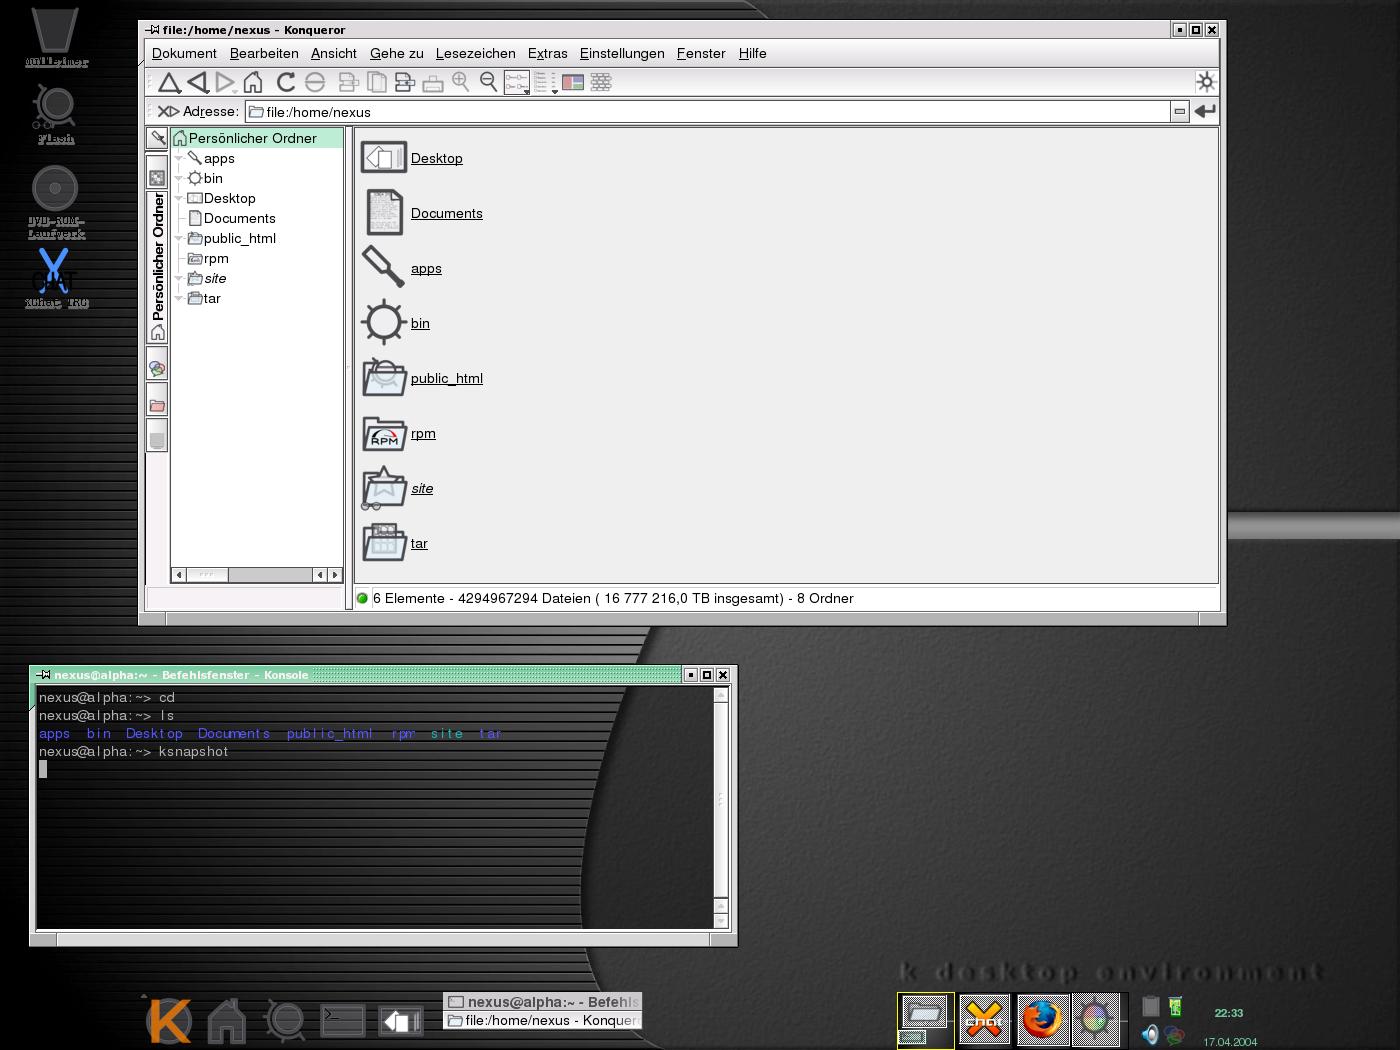
Task: Reload the current folder view
Action: pos(286,83)
